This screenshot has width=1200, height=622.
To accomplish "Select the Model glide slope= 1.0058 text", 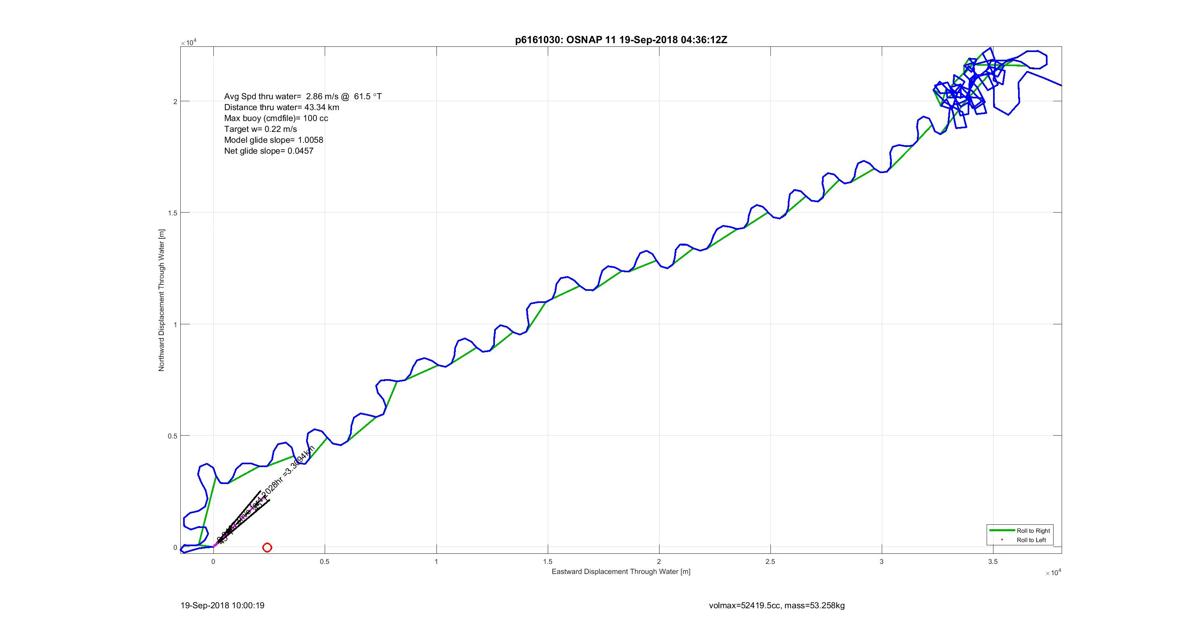I will click(x=273, y=140).
